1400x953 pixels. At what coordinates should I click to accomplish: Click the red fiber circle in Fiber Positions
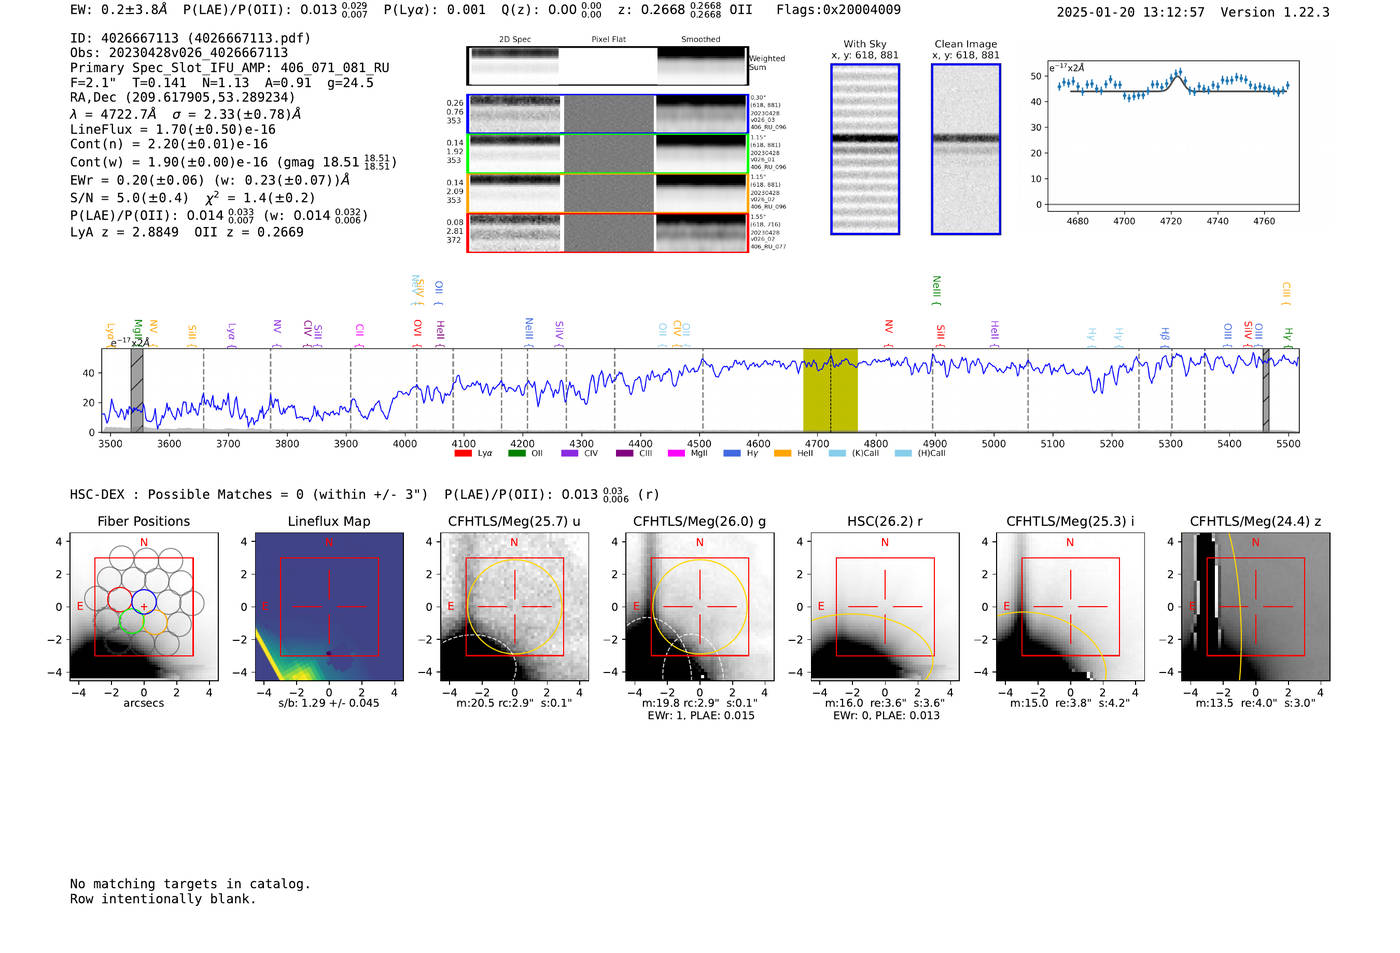coord(119,601)
